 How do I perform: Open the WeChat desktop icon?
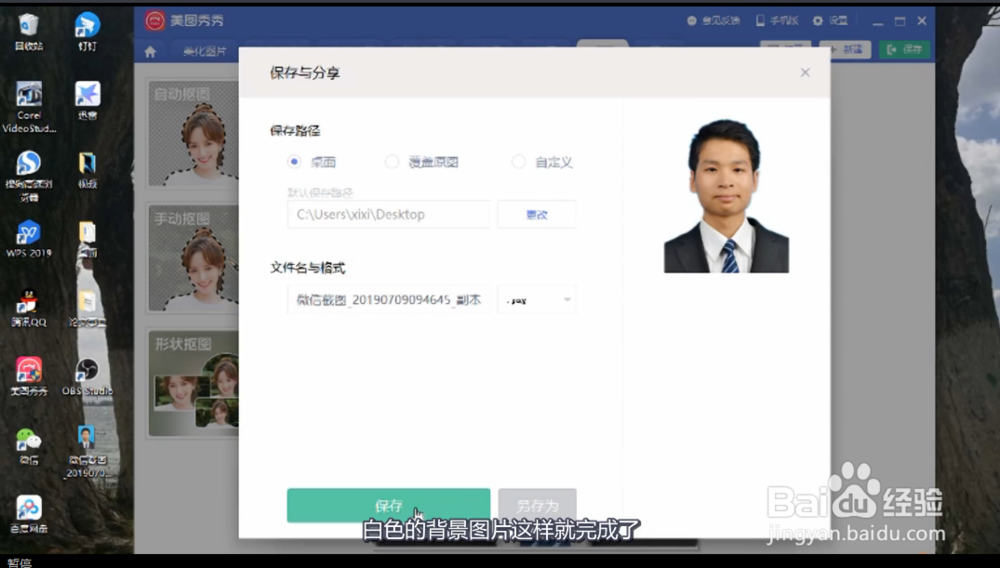[x=29, y=445]
